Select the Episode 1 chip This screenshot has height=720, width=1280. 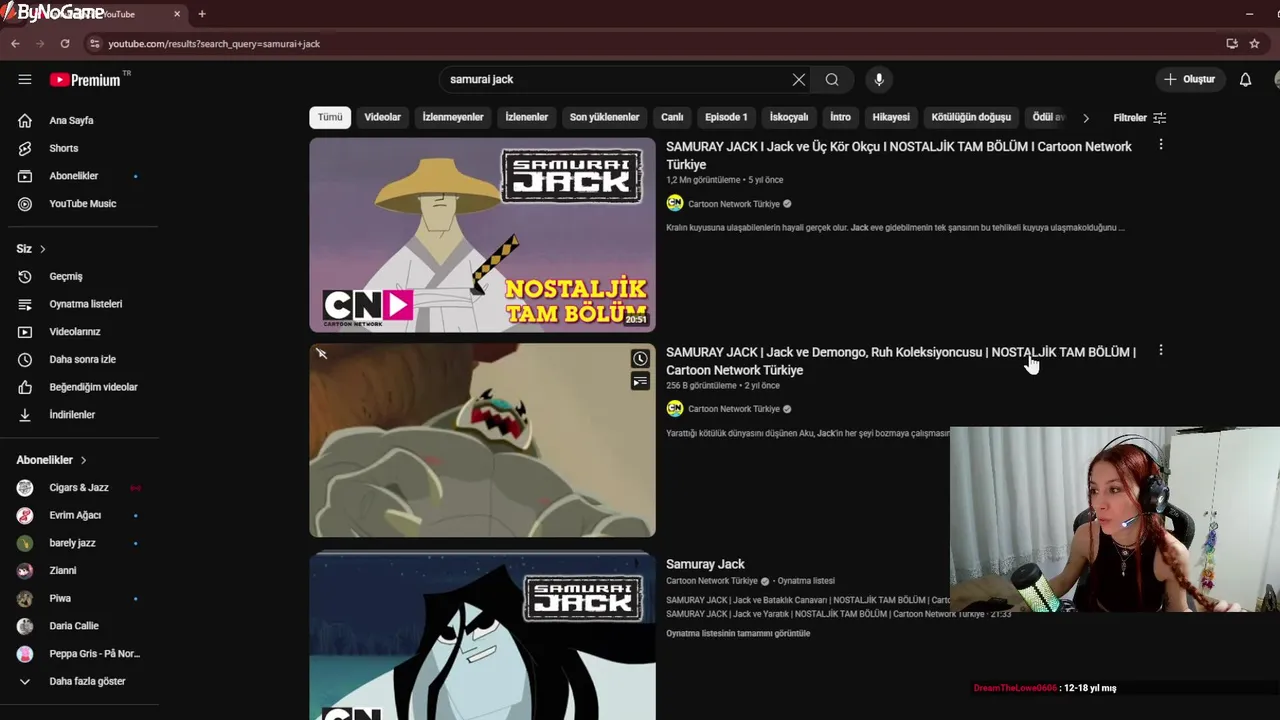pos(726,117)
